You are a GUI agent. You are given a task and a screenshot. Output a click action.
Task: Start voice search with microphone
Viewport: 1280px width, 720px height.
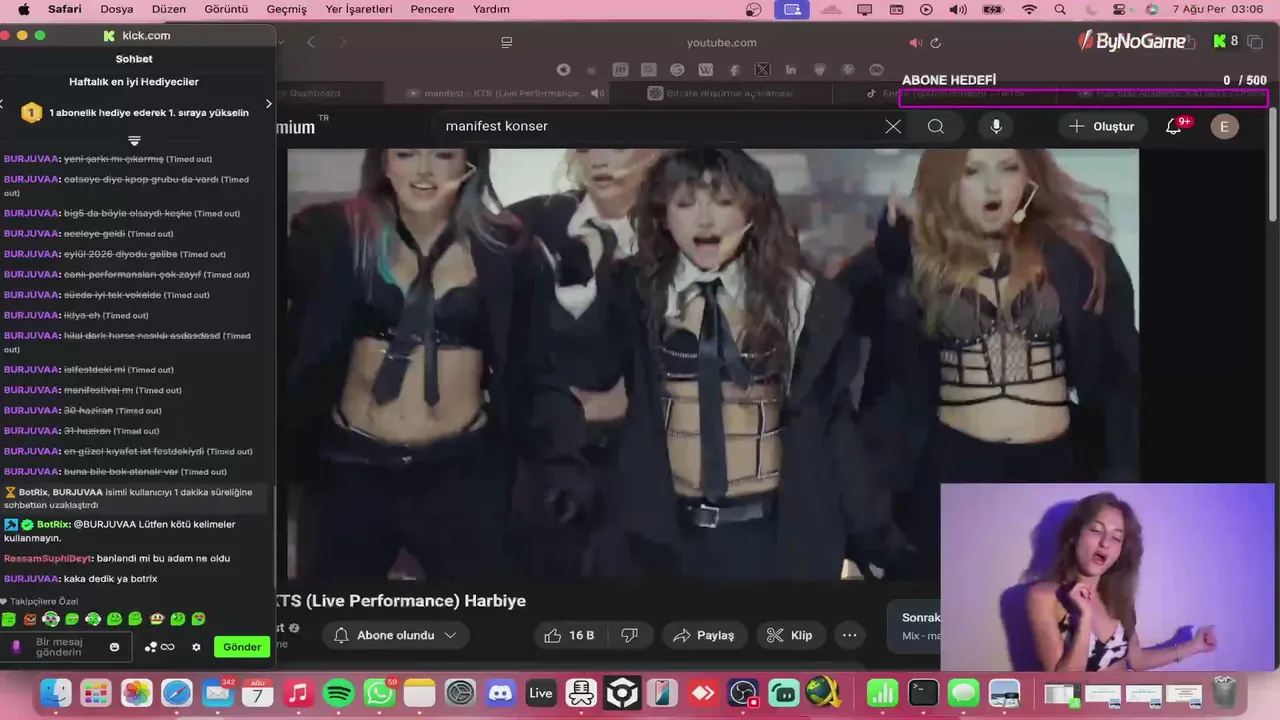click(996, 126)
